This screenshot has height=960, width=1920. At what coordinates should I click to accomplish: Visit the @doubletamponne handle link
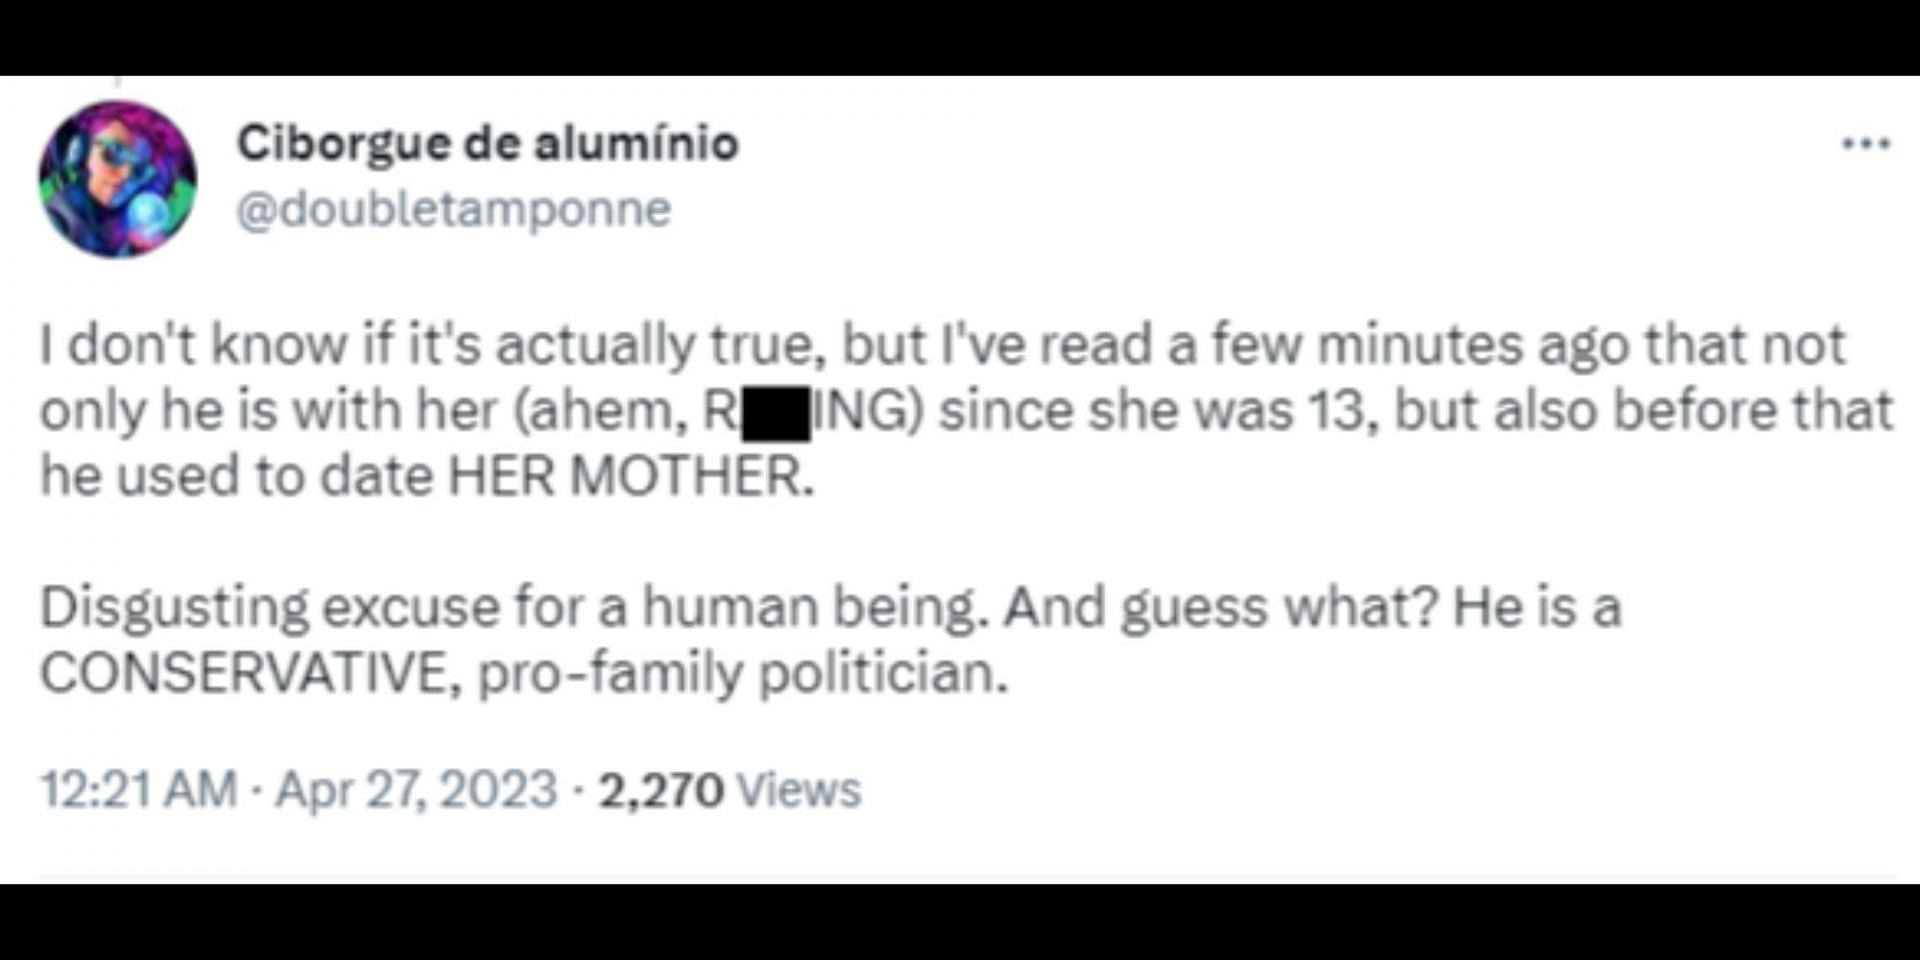[x=453, y=210]
